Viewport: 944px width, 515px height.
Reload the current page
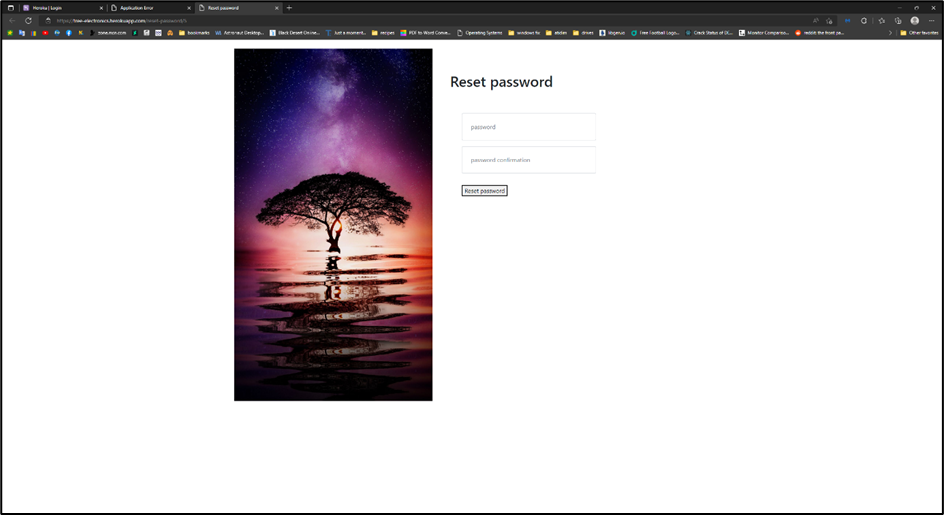pos(28,20)
